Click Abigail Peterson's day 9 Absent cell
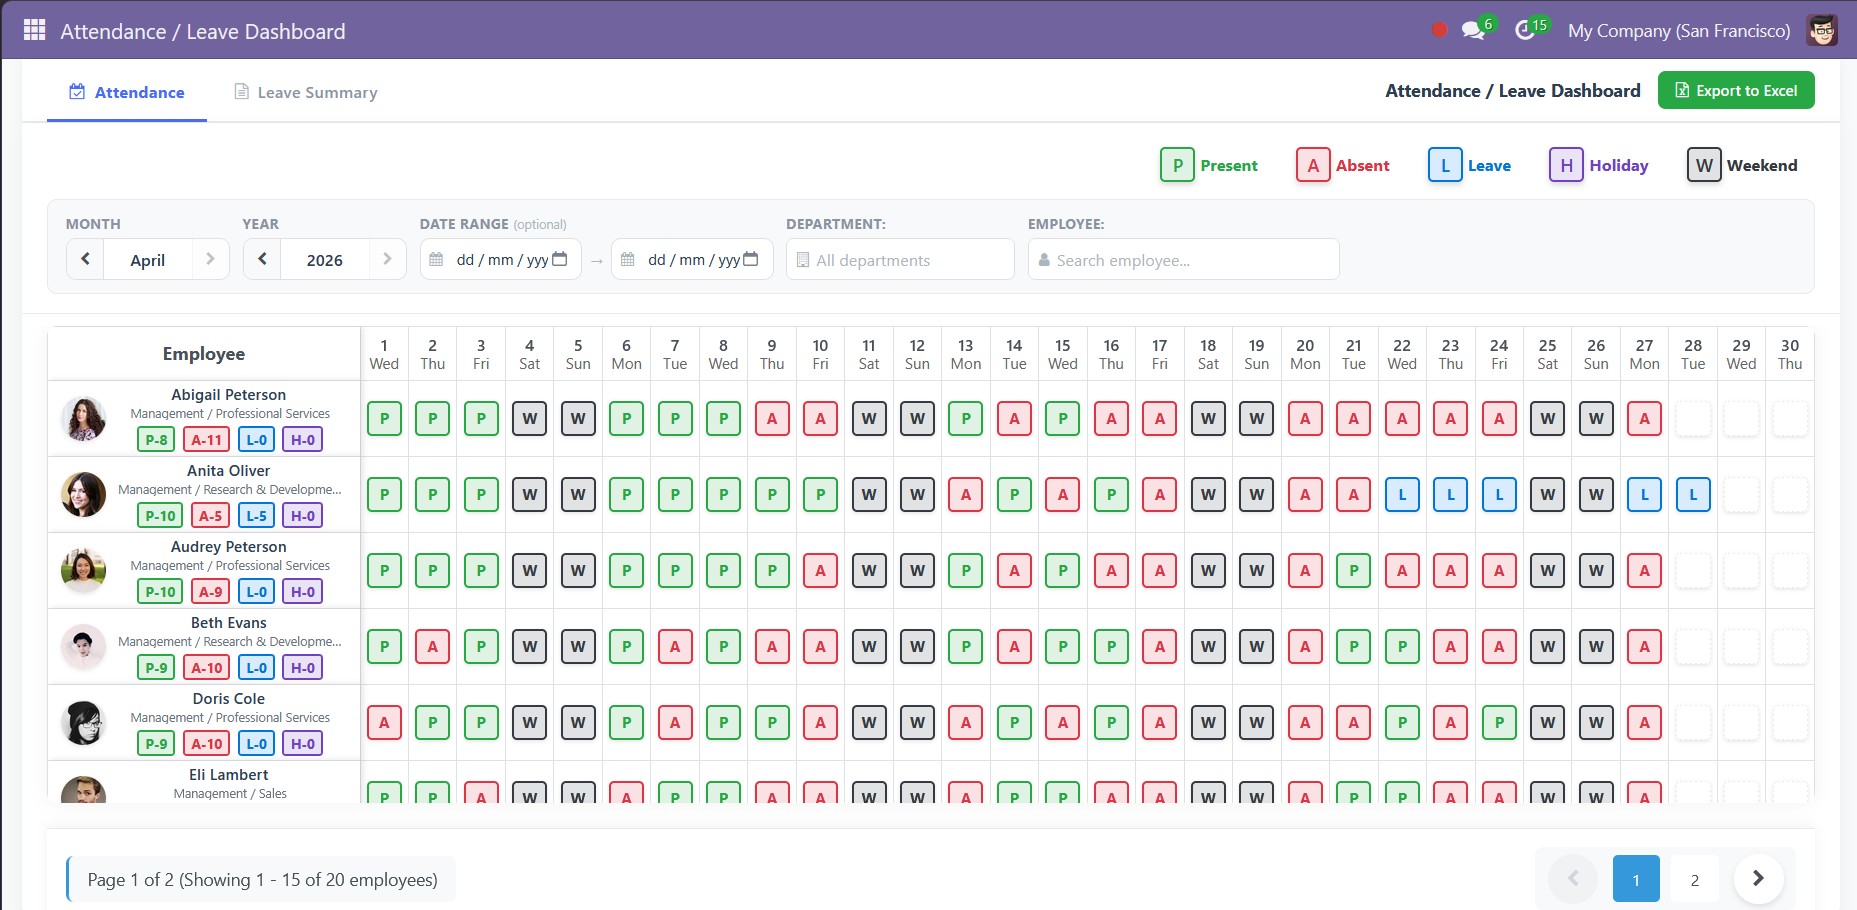Screen dimensions: 1857x910 772,418
